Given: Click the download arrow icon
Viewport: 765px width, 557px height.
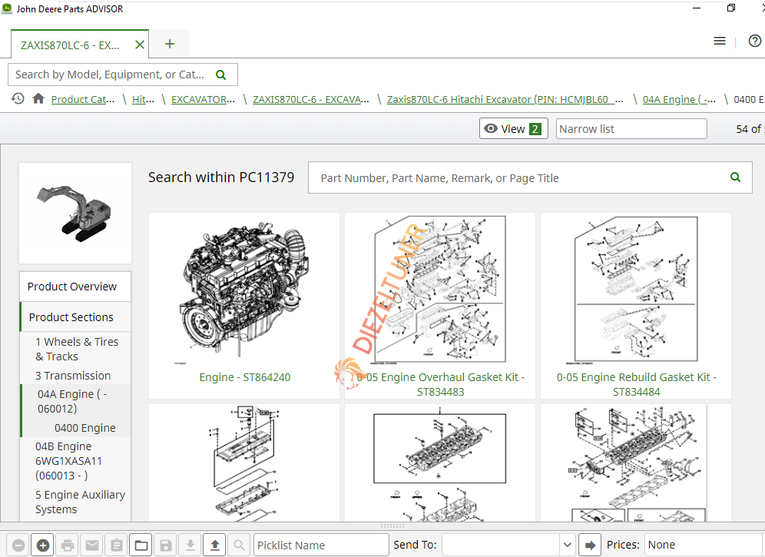Looking at the screenshot, I should click(190, 545).
